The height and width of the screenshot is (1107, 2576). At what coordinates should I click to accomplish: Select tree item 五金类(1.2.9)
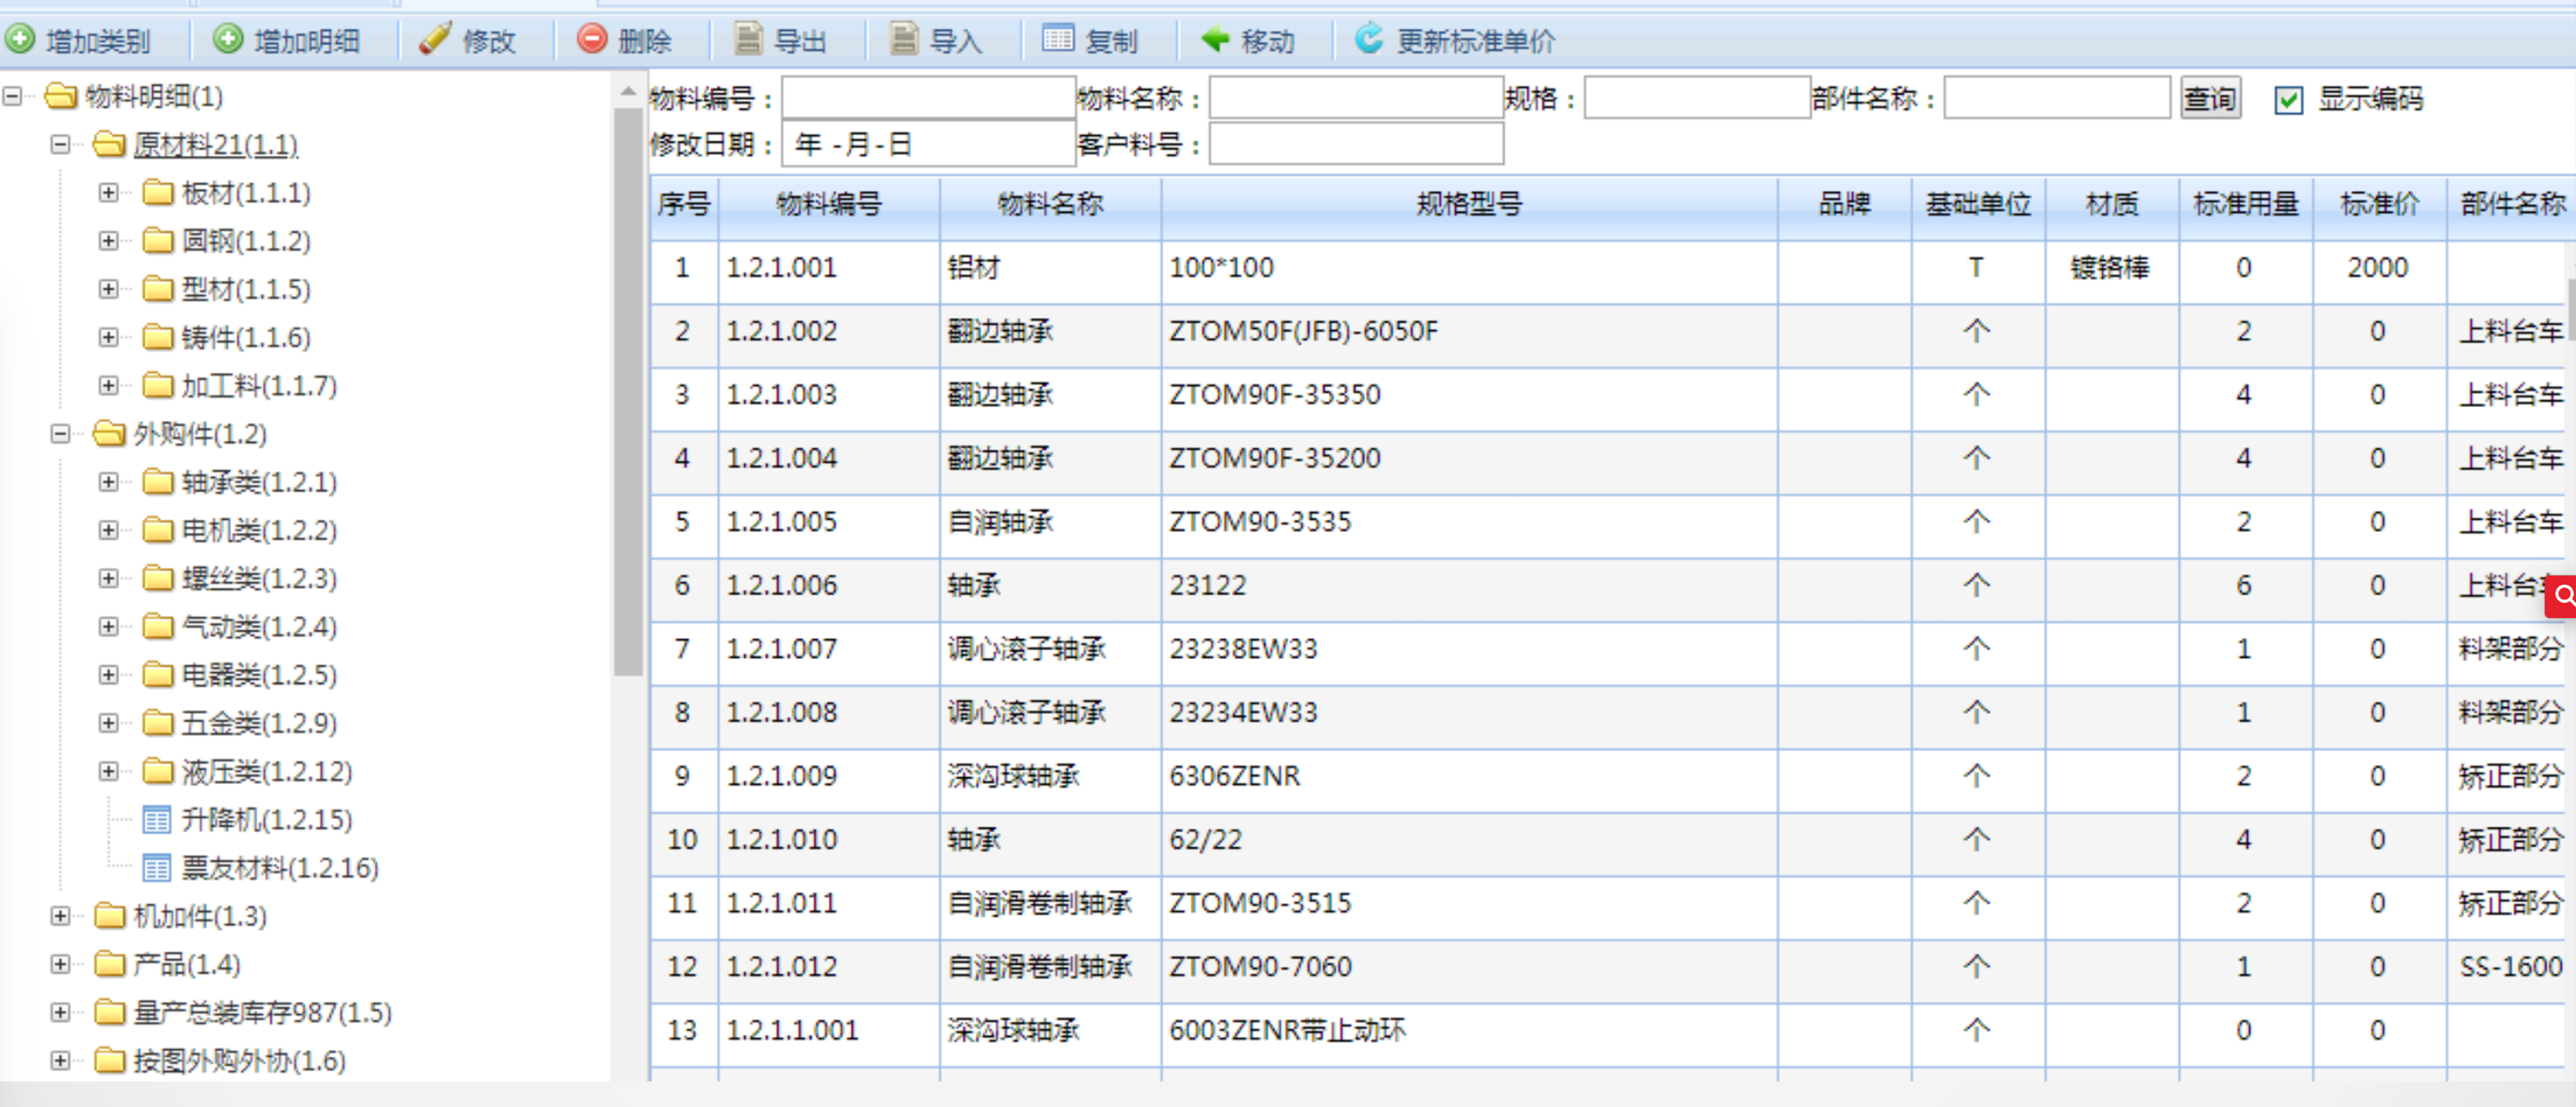(259, 723)
